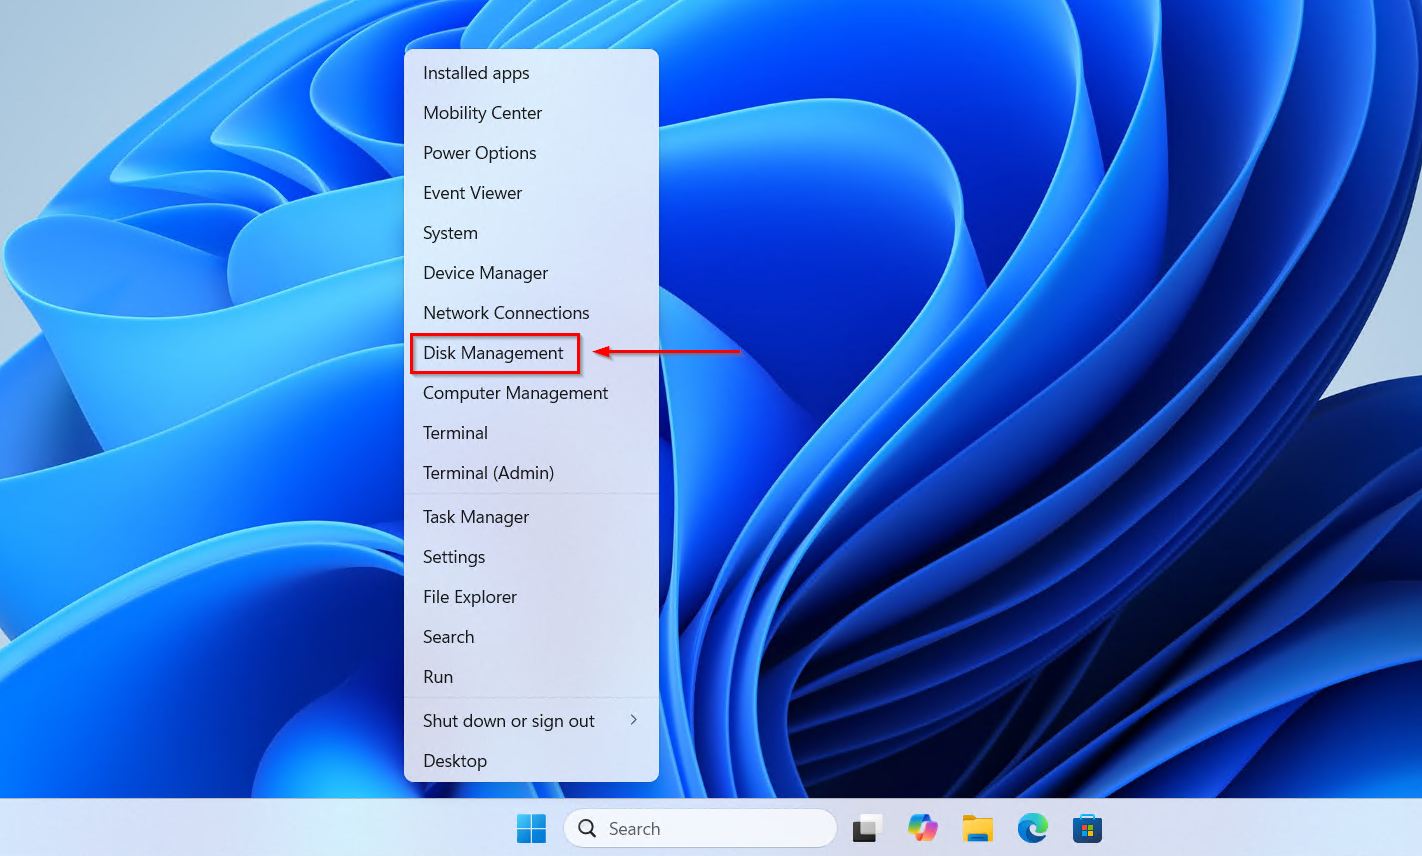Image resolution: width=1422 pixels, height=856 pixels.
Task: Open Copilot from the taskbar
Action: click(921, 828)
